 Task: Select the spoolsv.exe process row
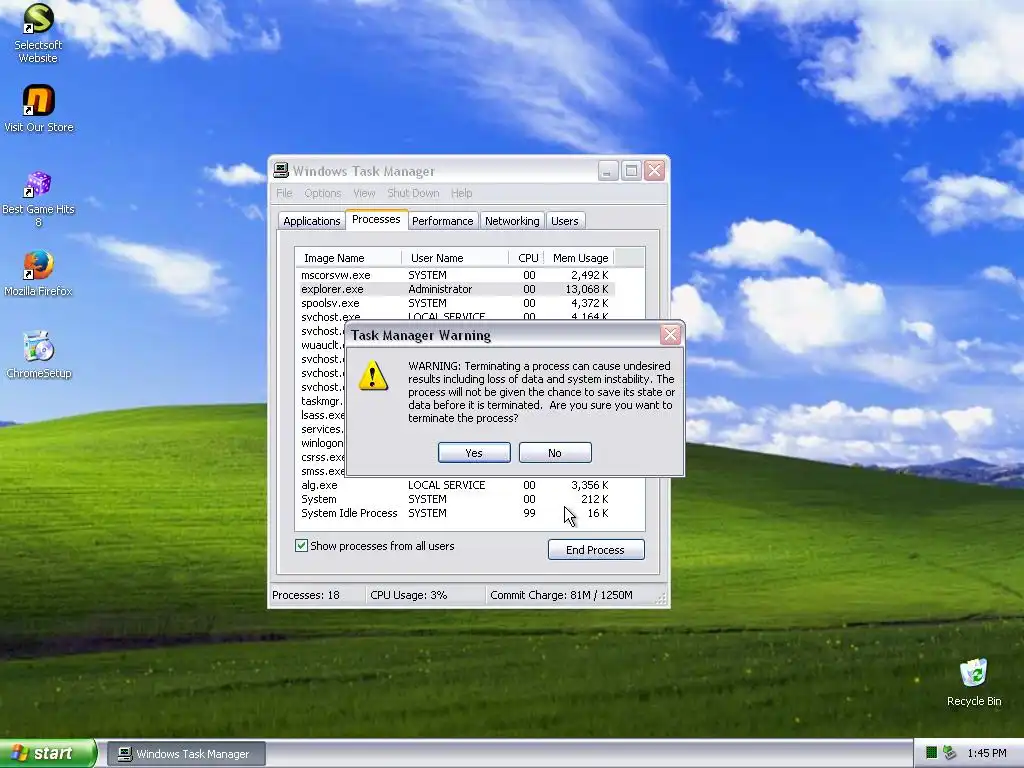(455, 303)
